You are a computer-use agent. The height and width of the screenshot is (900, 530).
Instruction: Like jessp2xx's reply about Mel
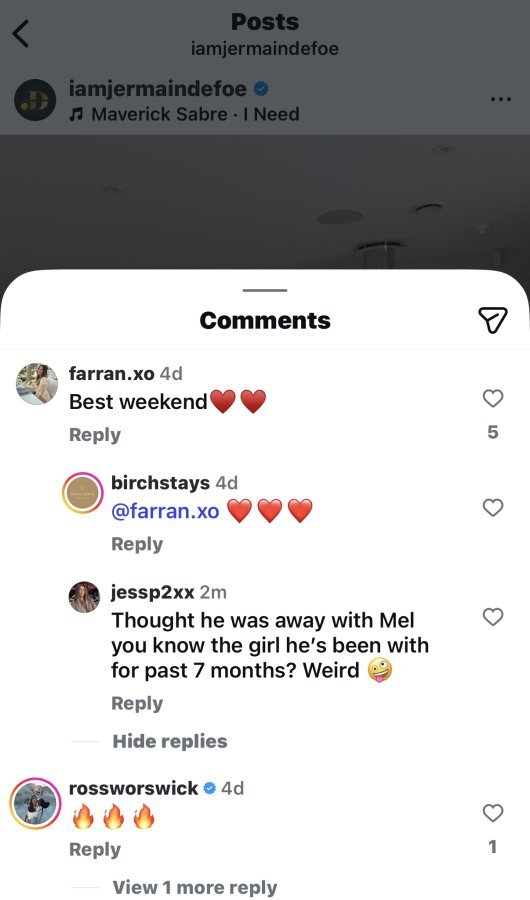[493, 616]
